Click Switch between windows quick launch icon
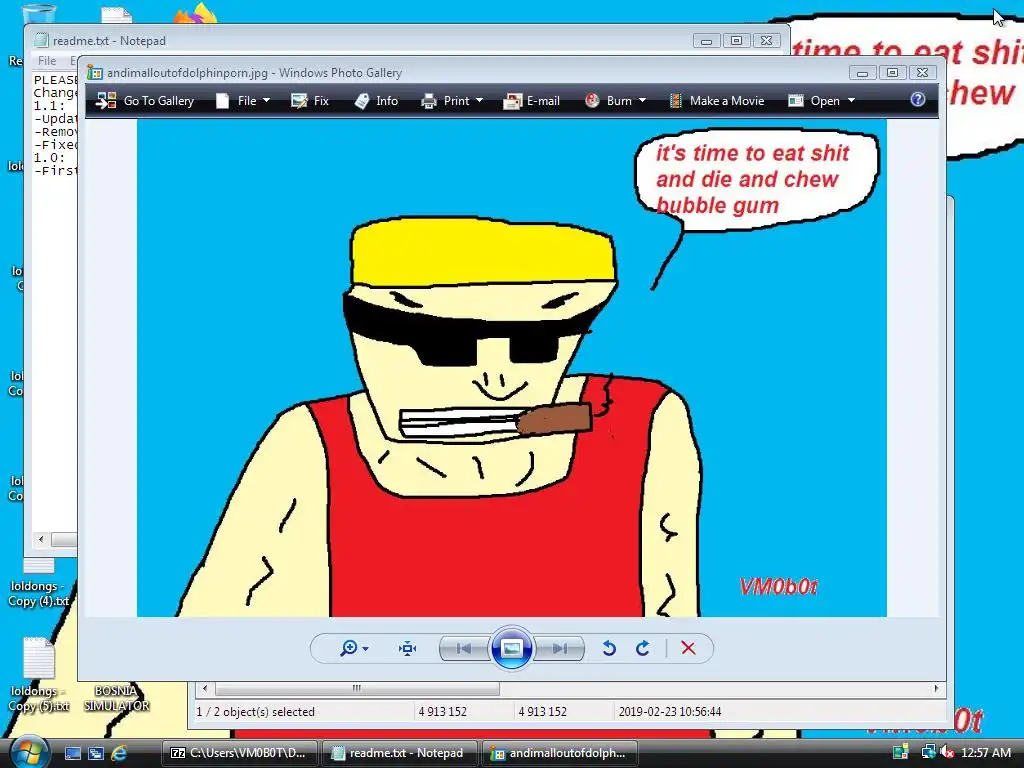 click(x=96, y=753)
